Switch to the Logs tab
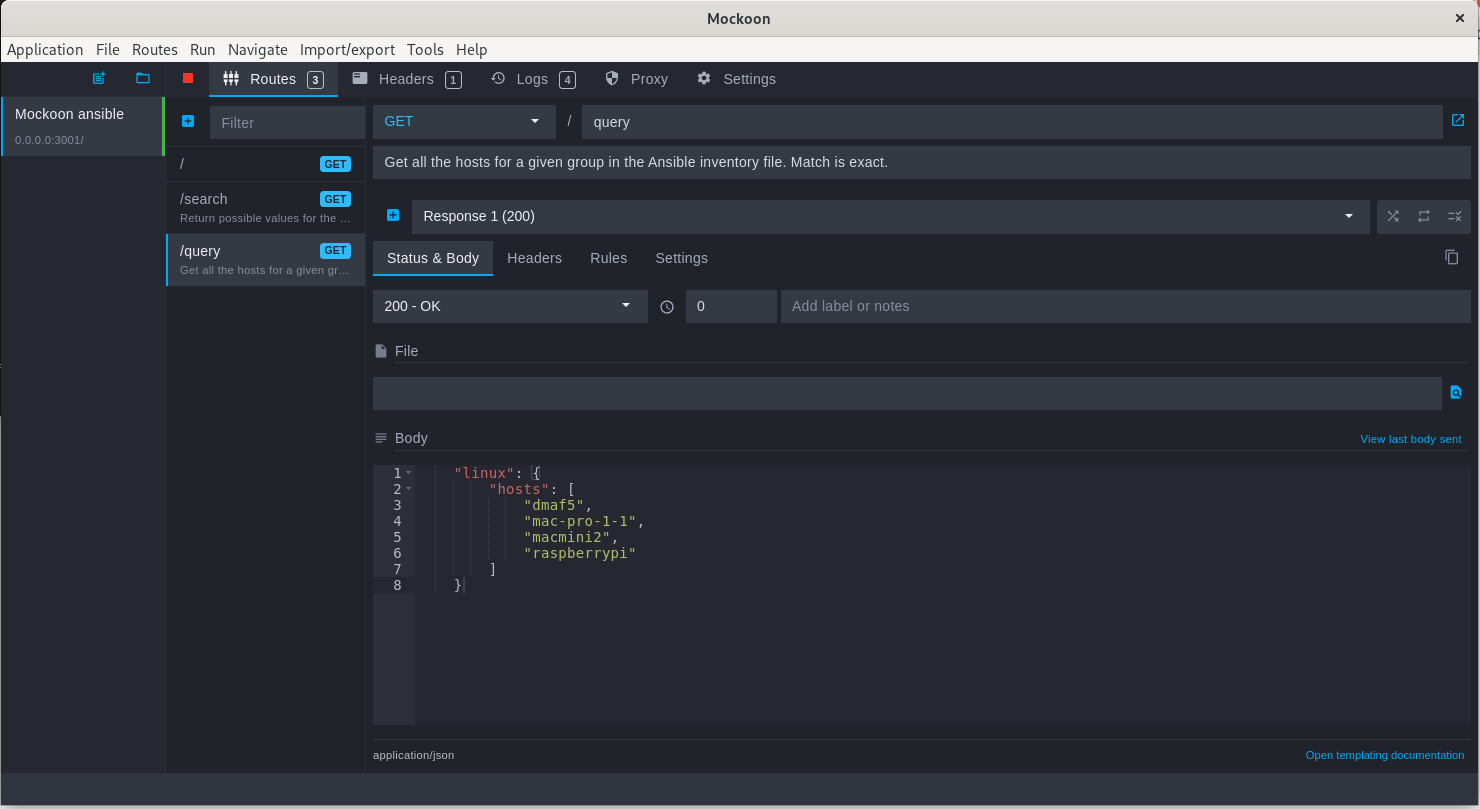The width and height of the screenshot is (1480, 809). click(532, 79)
